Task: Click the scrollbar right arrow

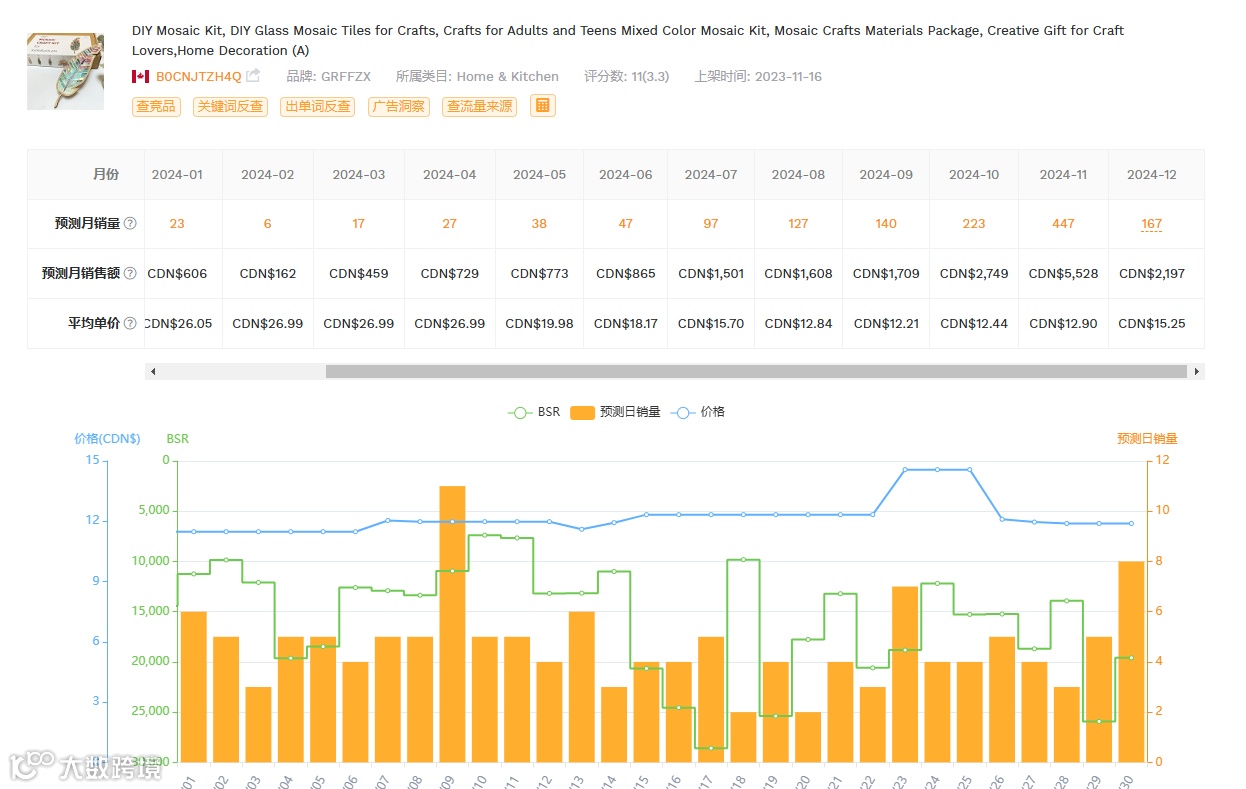Action: 1196,371
